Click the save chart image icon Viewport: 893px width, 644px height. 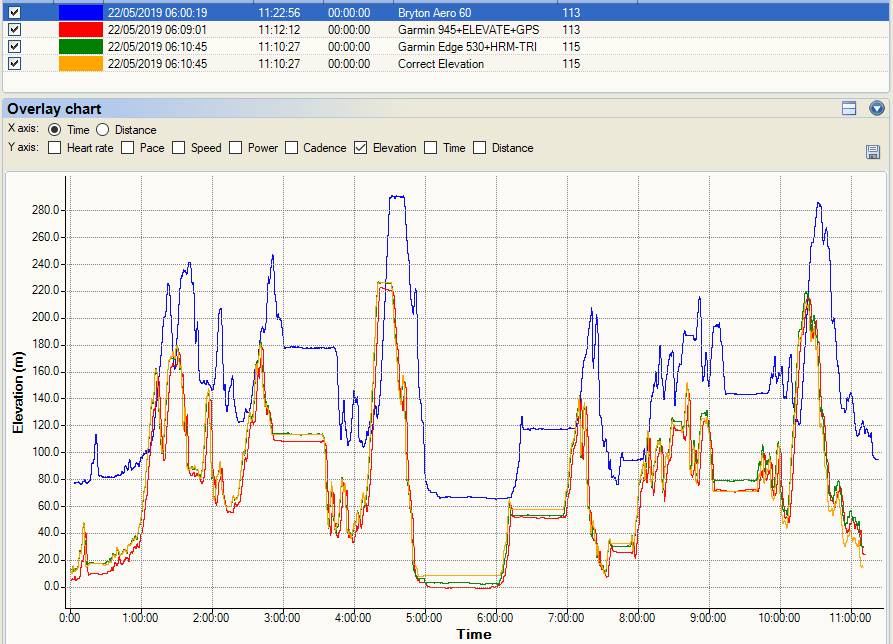[x=872, y=151]
